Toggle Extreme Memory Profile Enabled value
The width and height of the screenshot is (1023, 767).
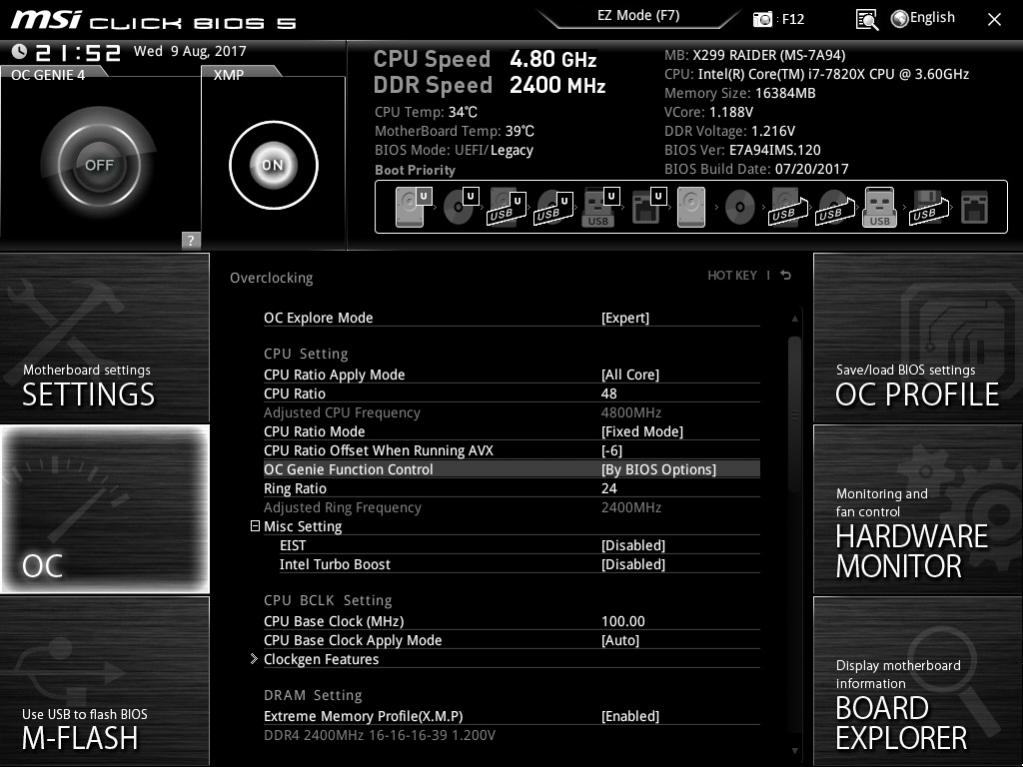tap(630, 716)
